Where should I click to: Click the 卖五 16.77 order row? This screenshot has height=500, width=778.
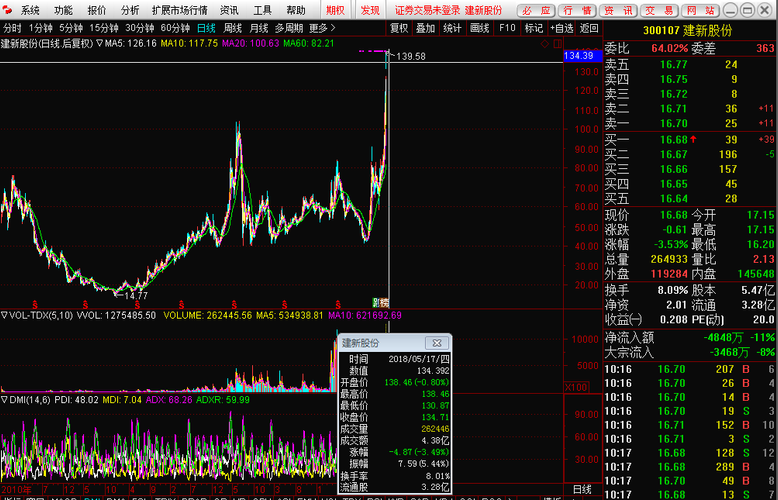[x=690, y=64]
